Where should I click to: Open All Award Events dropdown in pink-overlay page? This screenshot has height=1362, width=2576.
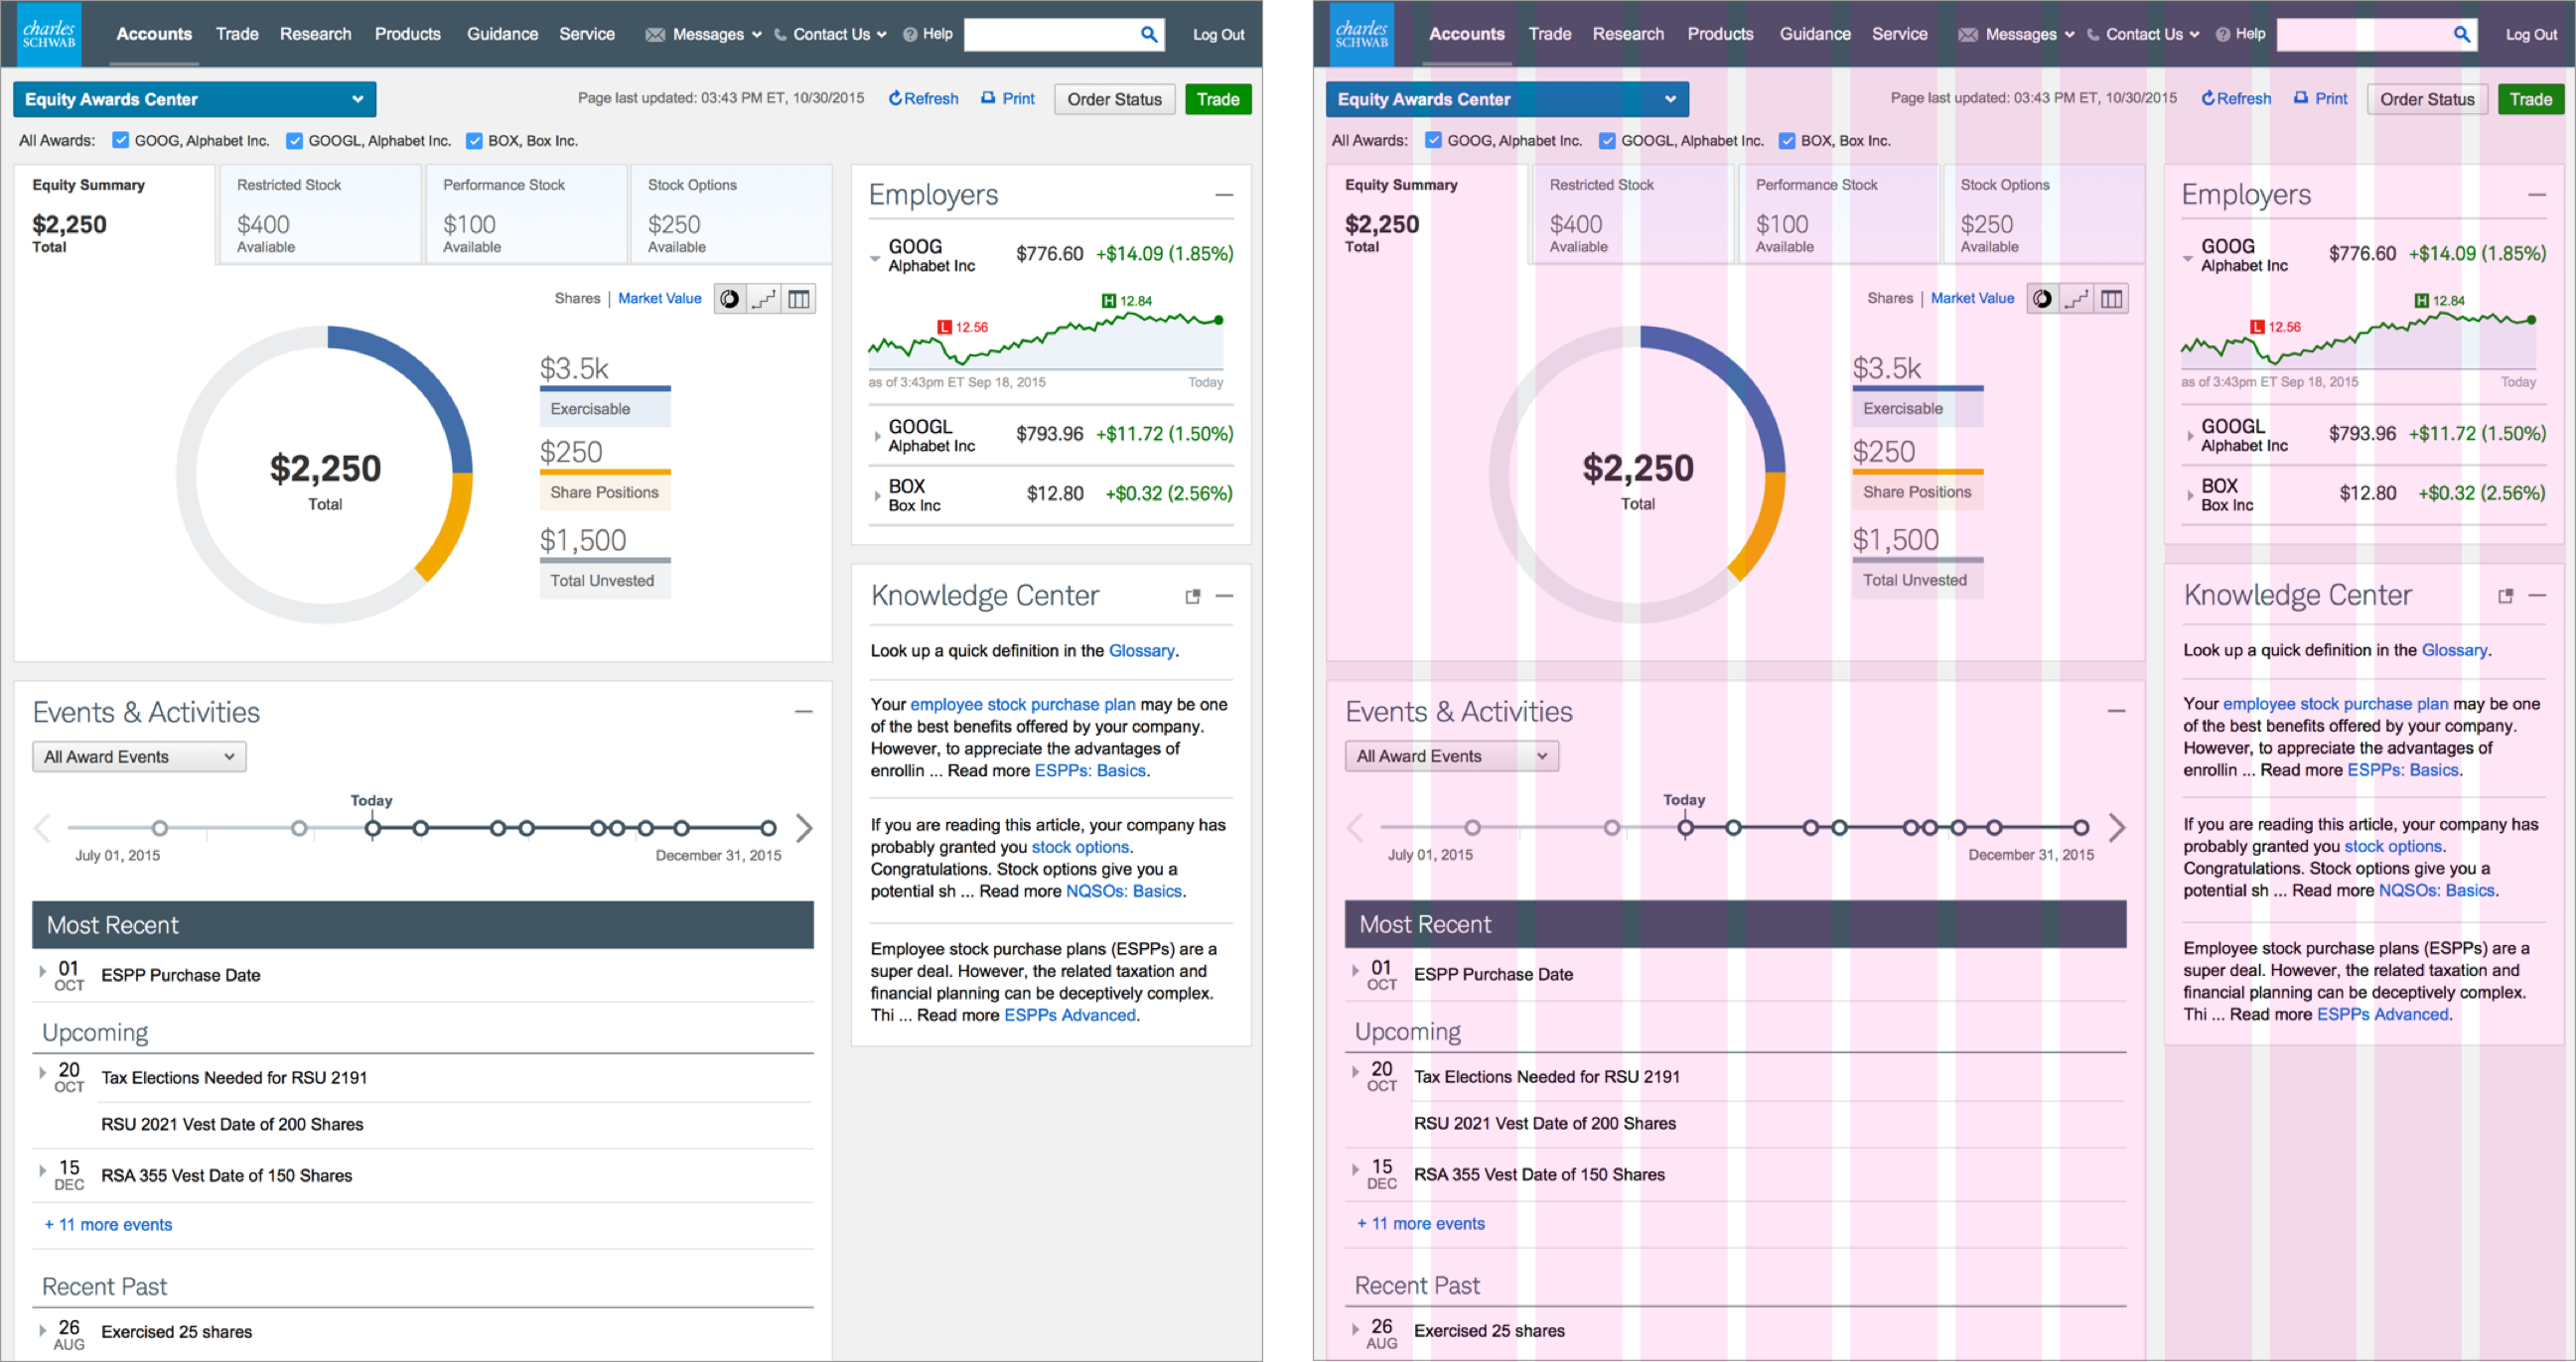[1452, 756]
